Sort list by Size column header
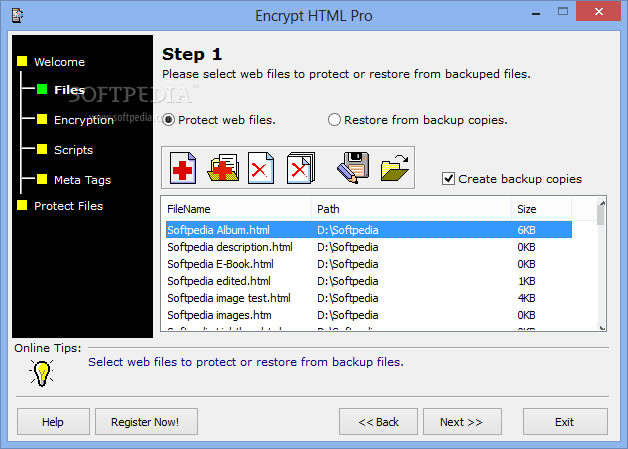The width and height of the screenshot is (628, 449). (x=541, y=209)
